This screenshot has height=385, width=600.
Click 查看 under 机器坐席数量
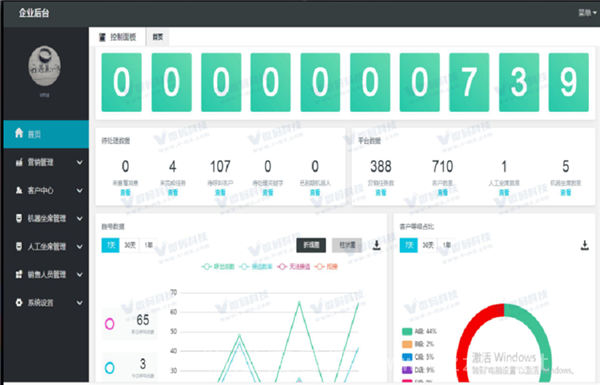[x=566, y=192]
